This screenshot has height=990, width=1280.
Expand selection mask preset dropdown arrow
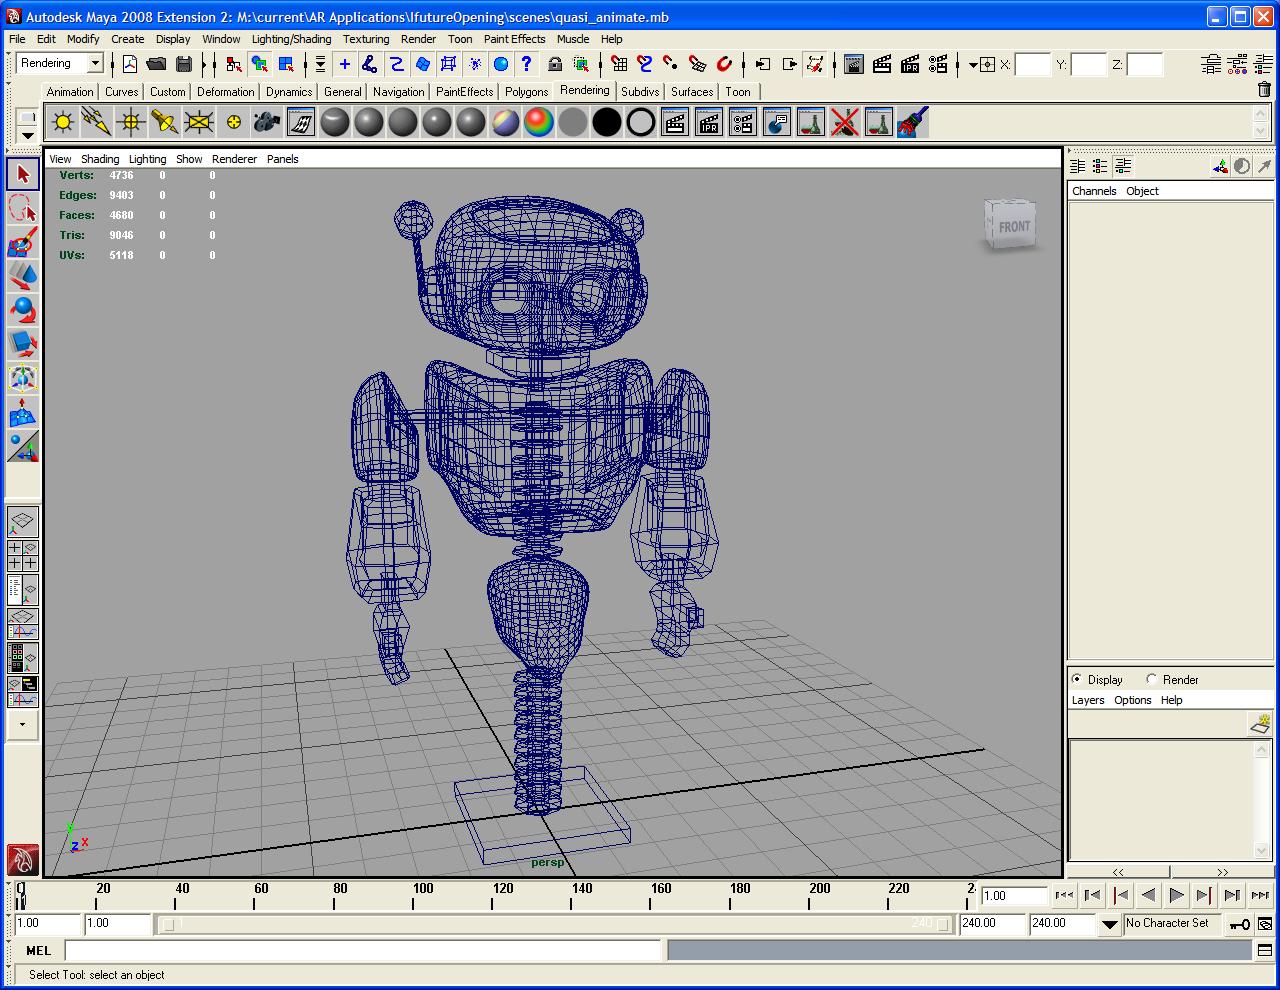coord(320,64)
